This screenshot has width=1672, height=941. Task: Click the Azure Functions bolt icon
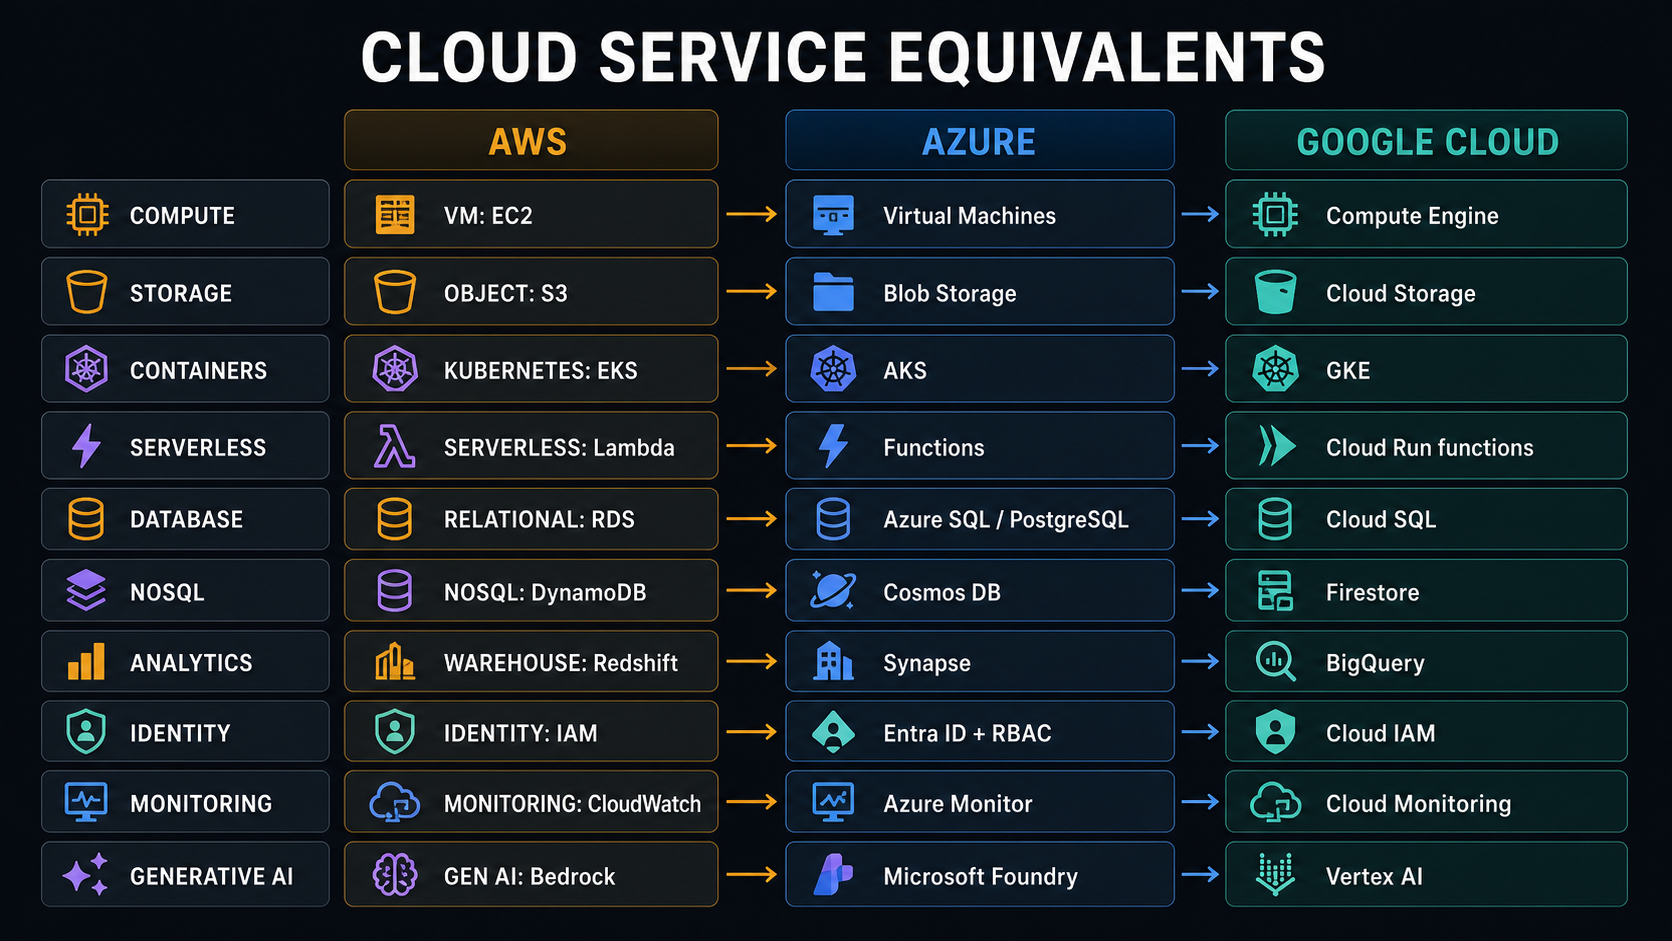833,446
